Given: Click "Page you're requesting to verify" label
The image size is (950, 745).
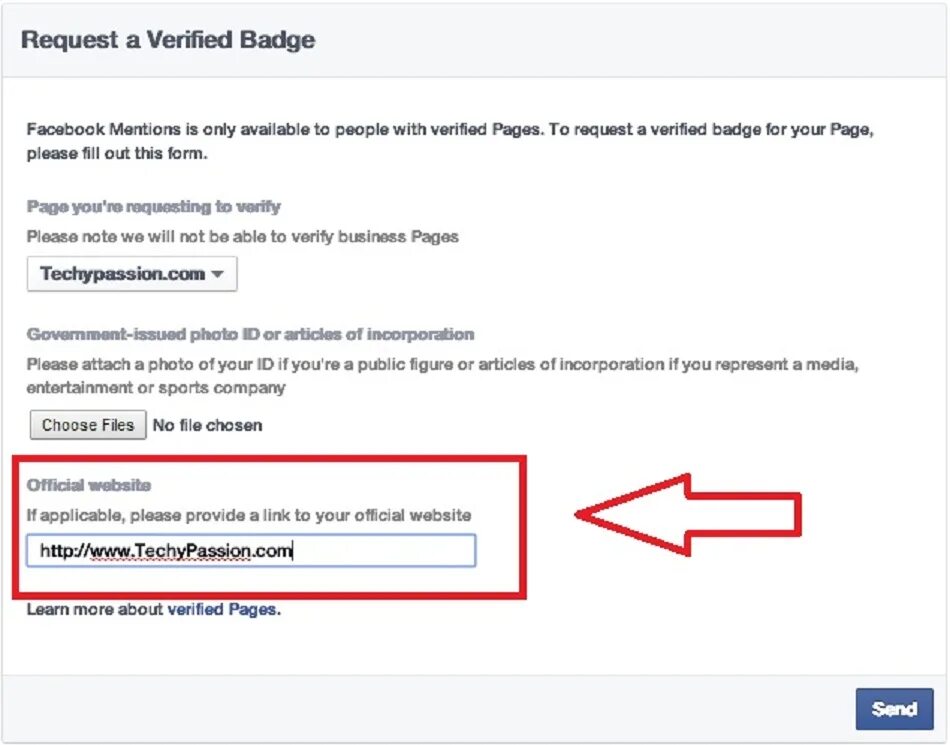Looking at the screenshot, I should [x=153, y=207].
